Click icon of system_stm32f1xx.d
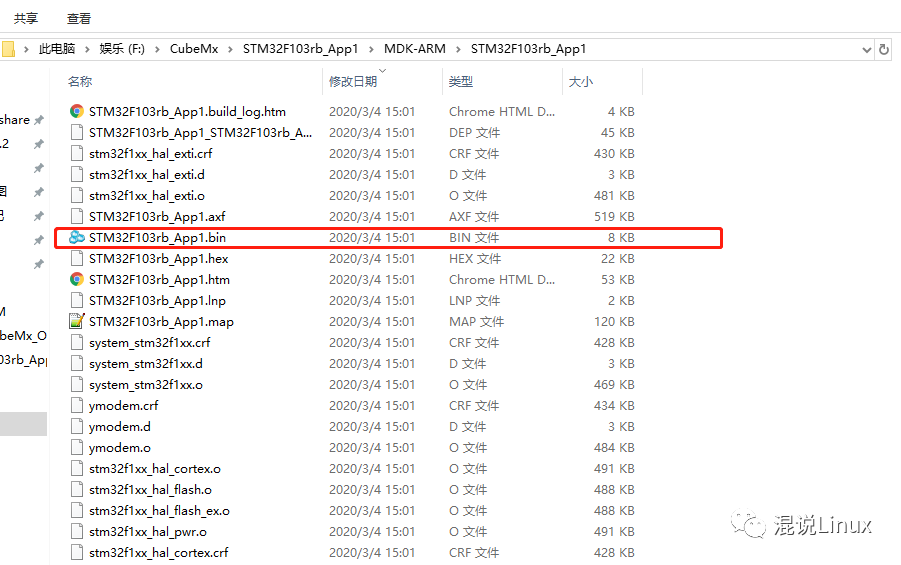901x565 pixels. (76, 364)
